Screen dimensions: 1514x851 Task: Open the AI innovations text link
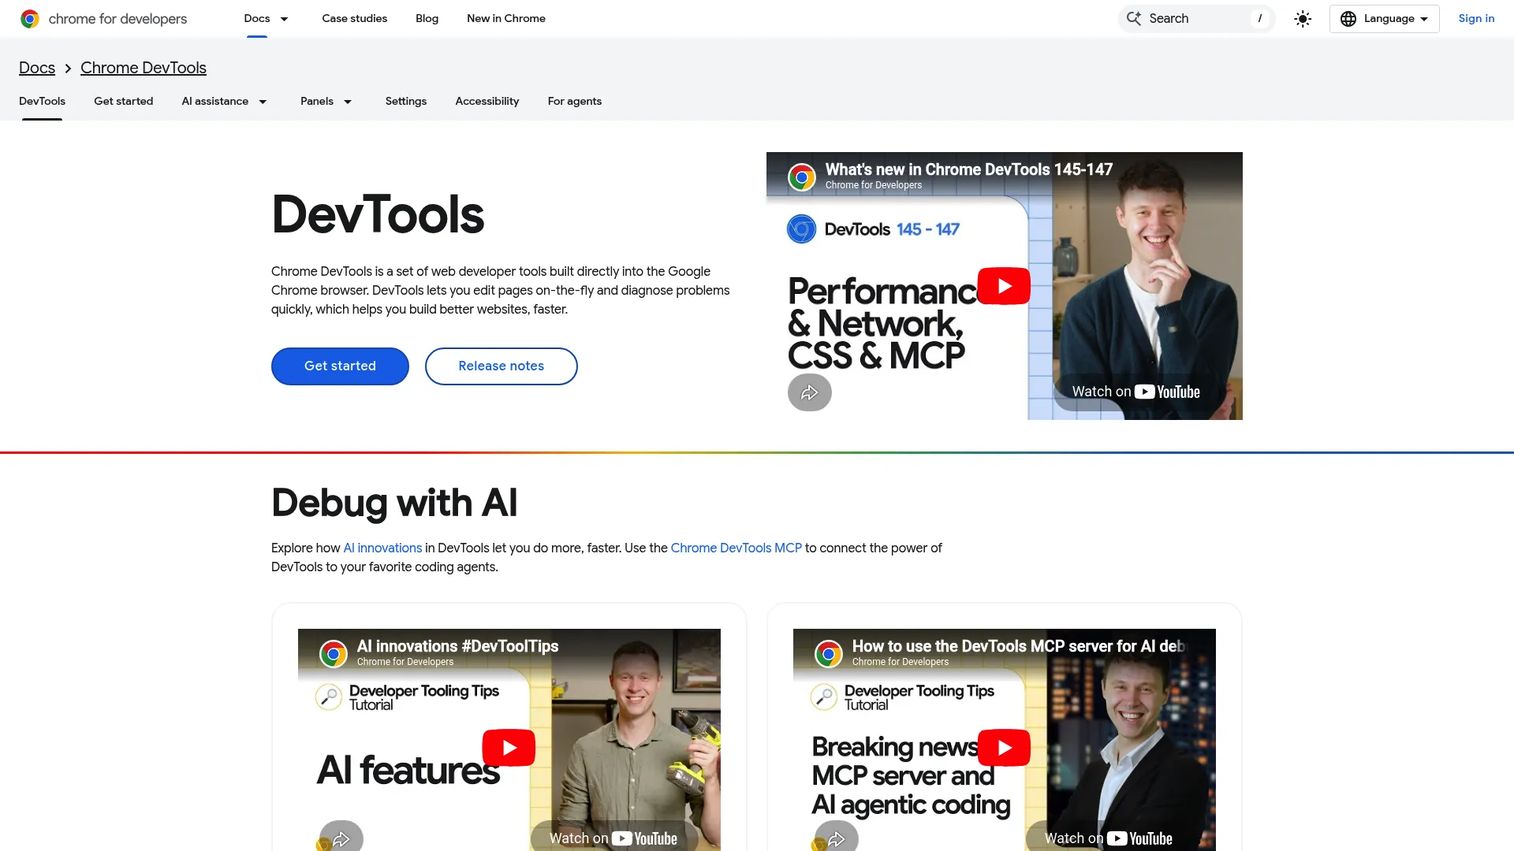point(382,548)
